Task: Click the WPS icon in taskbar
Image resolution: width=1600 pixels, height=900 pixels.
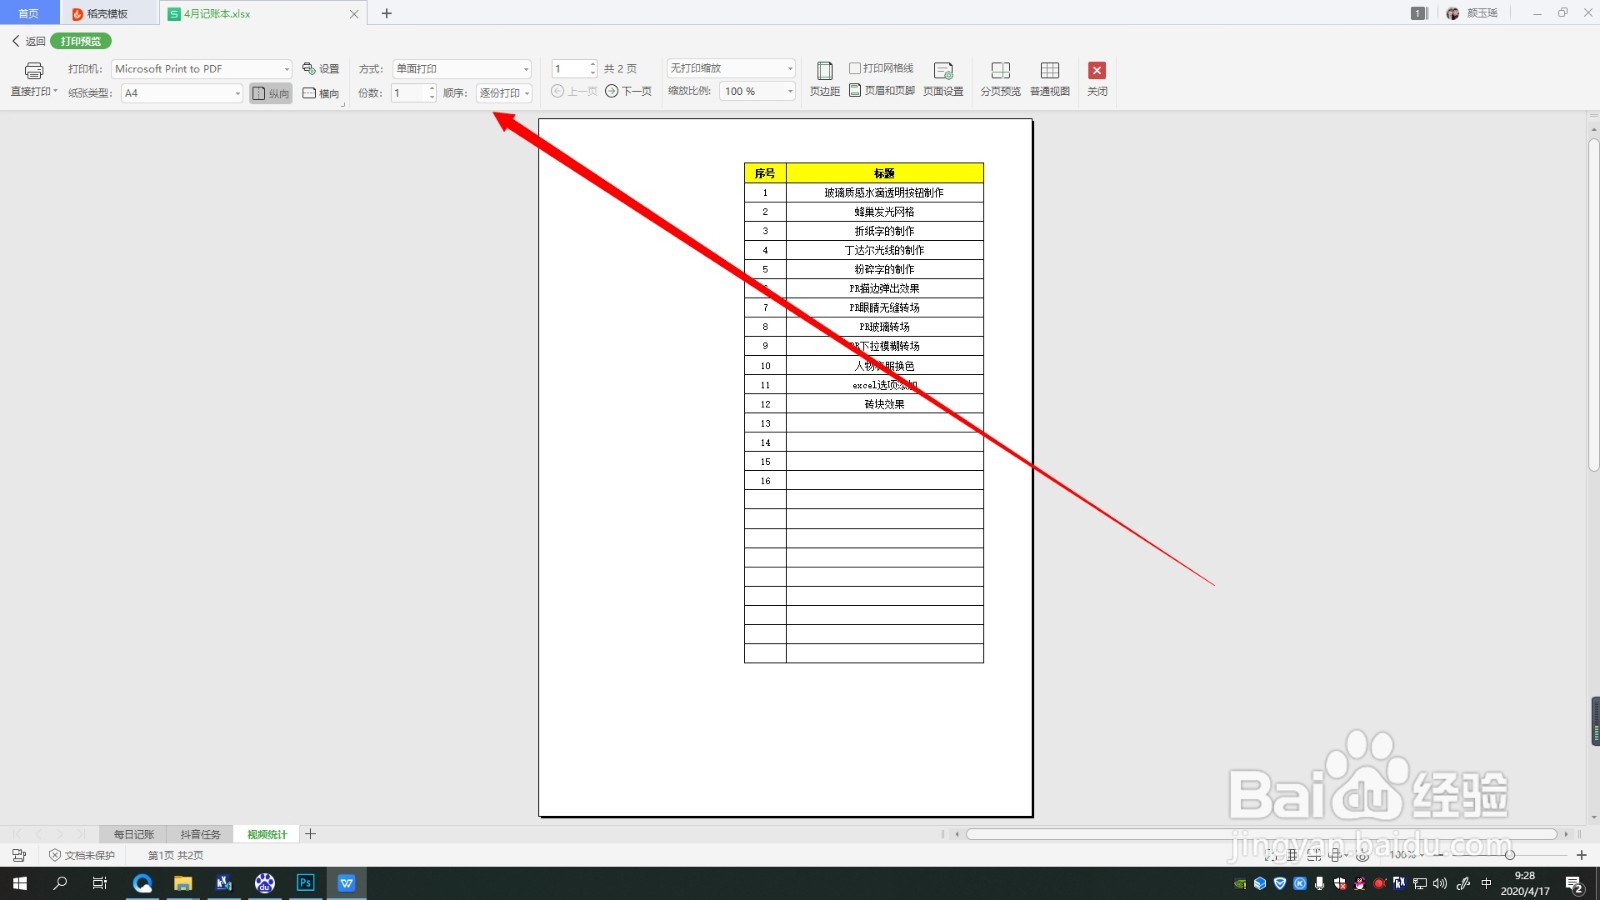Action: tap(346, 883)
